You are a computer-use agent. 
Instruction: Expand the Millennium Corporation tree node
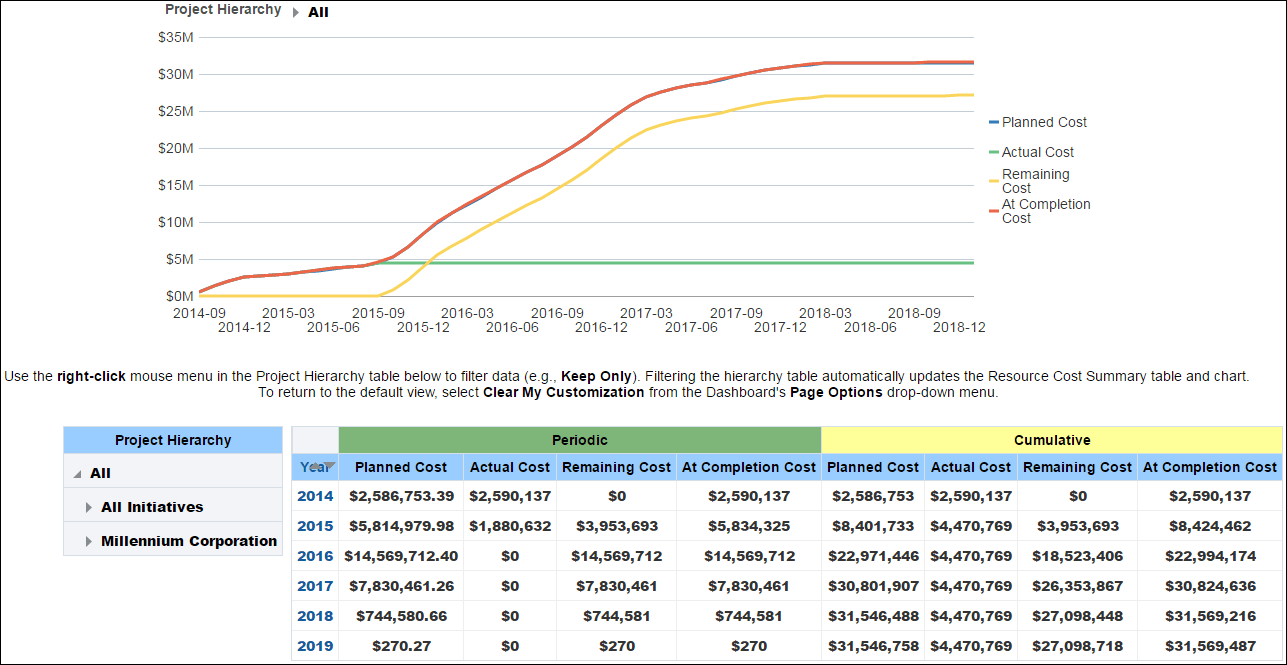click(89, 540)
